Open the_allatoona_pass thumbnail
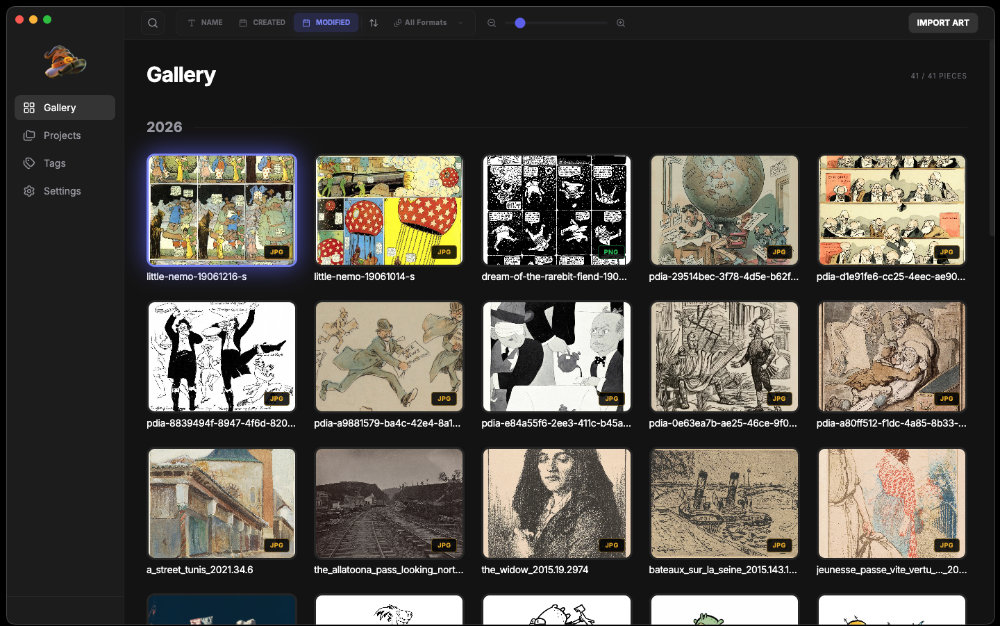Viewport: 1000px width, 626px height. (389, 503)
